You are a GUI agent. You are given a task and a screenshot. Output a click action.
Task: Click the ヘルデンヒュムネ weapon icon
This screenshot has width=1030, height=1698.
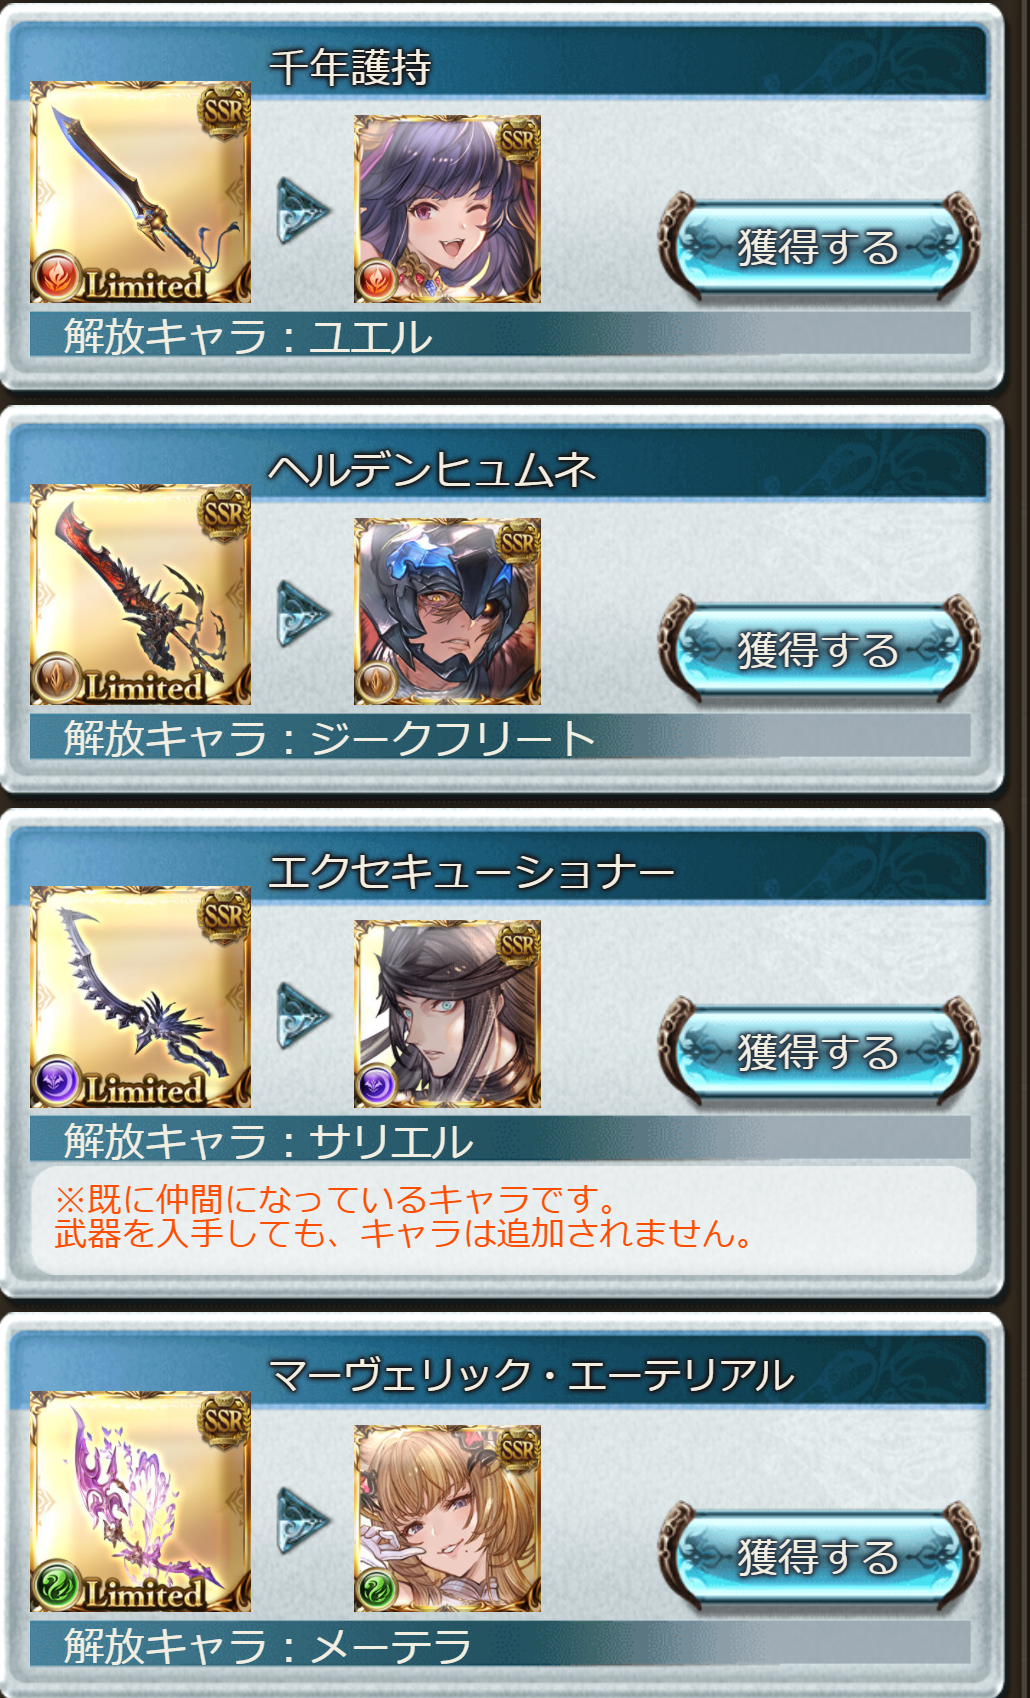click(x=140, y=595)
